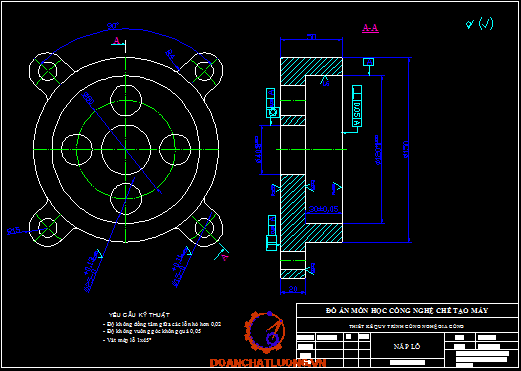521x371 pixels.
Task: Select the R4 radius dimension label
Action: 170,54
